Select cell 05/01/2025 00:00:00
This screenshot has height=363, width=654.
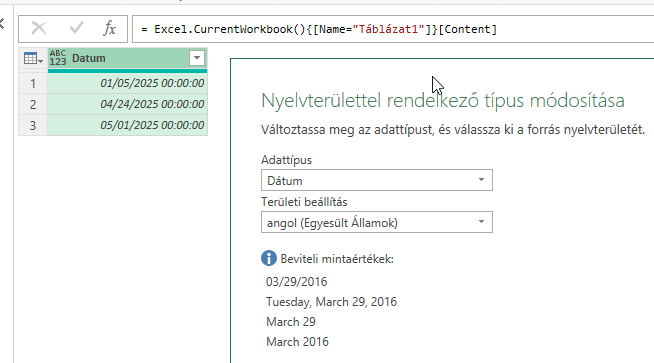point(127,125)
